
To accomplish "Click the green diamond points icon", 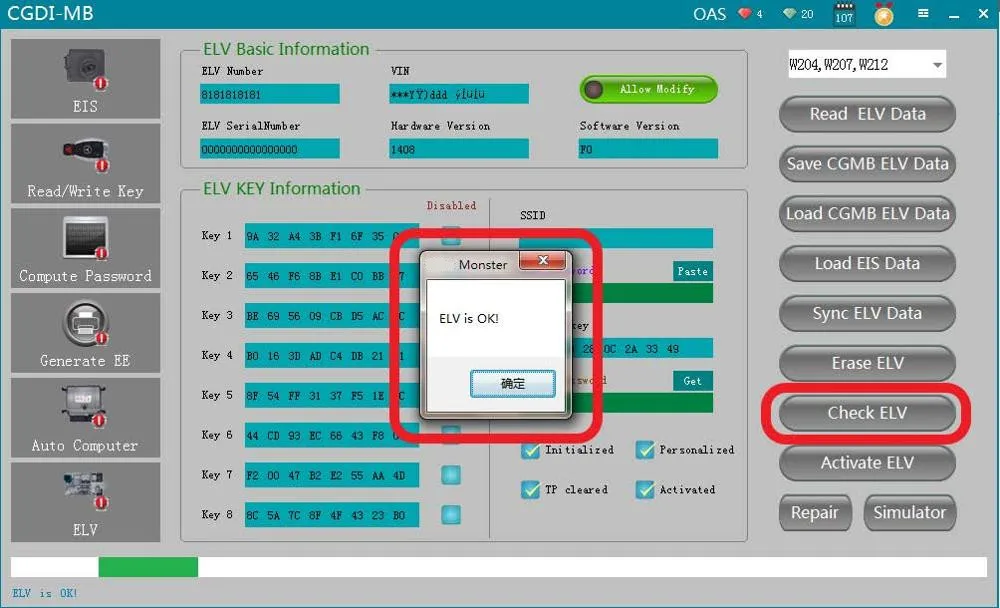I will tap(790, 13).
